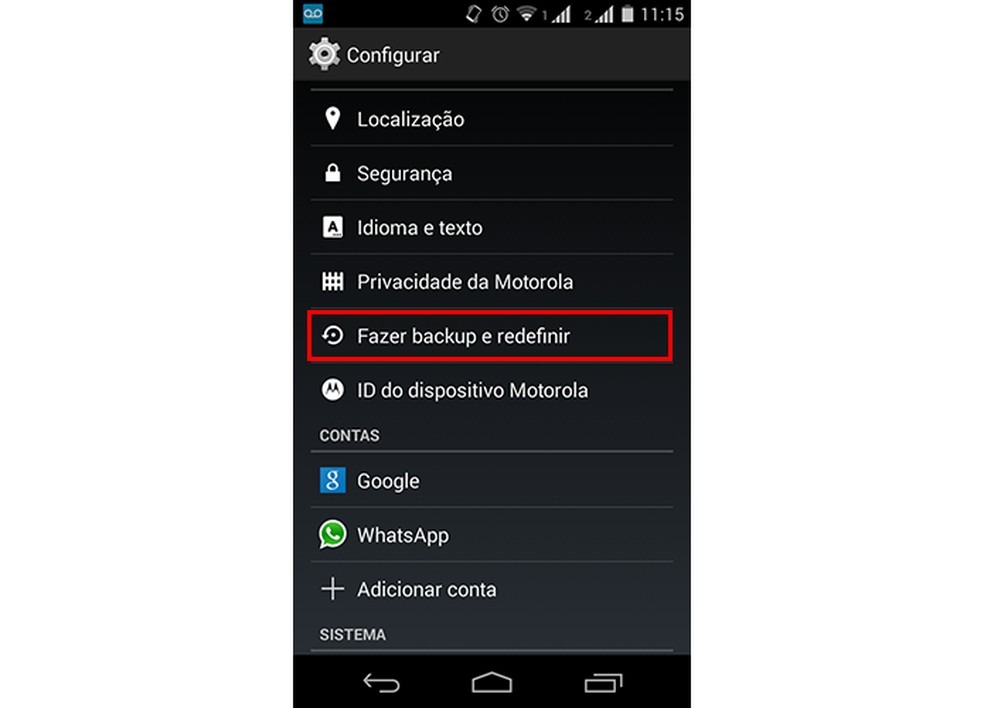This screenshot has width=984, height=708.
Task: Tap the WhatsApp logo icon
Action: pos(333,534)
